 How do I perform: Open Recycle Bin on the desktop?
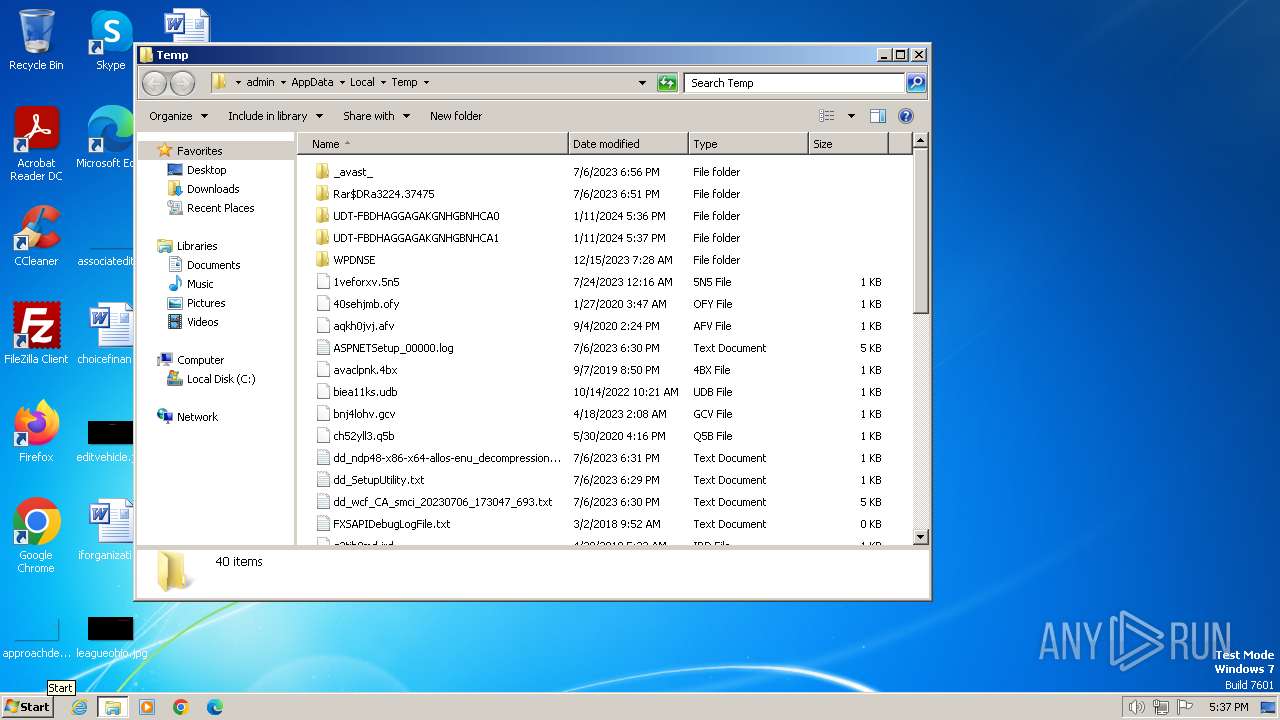tap(36, 40)
